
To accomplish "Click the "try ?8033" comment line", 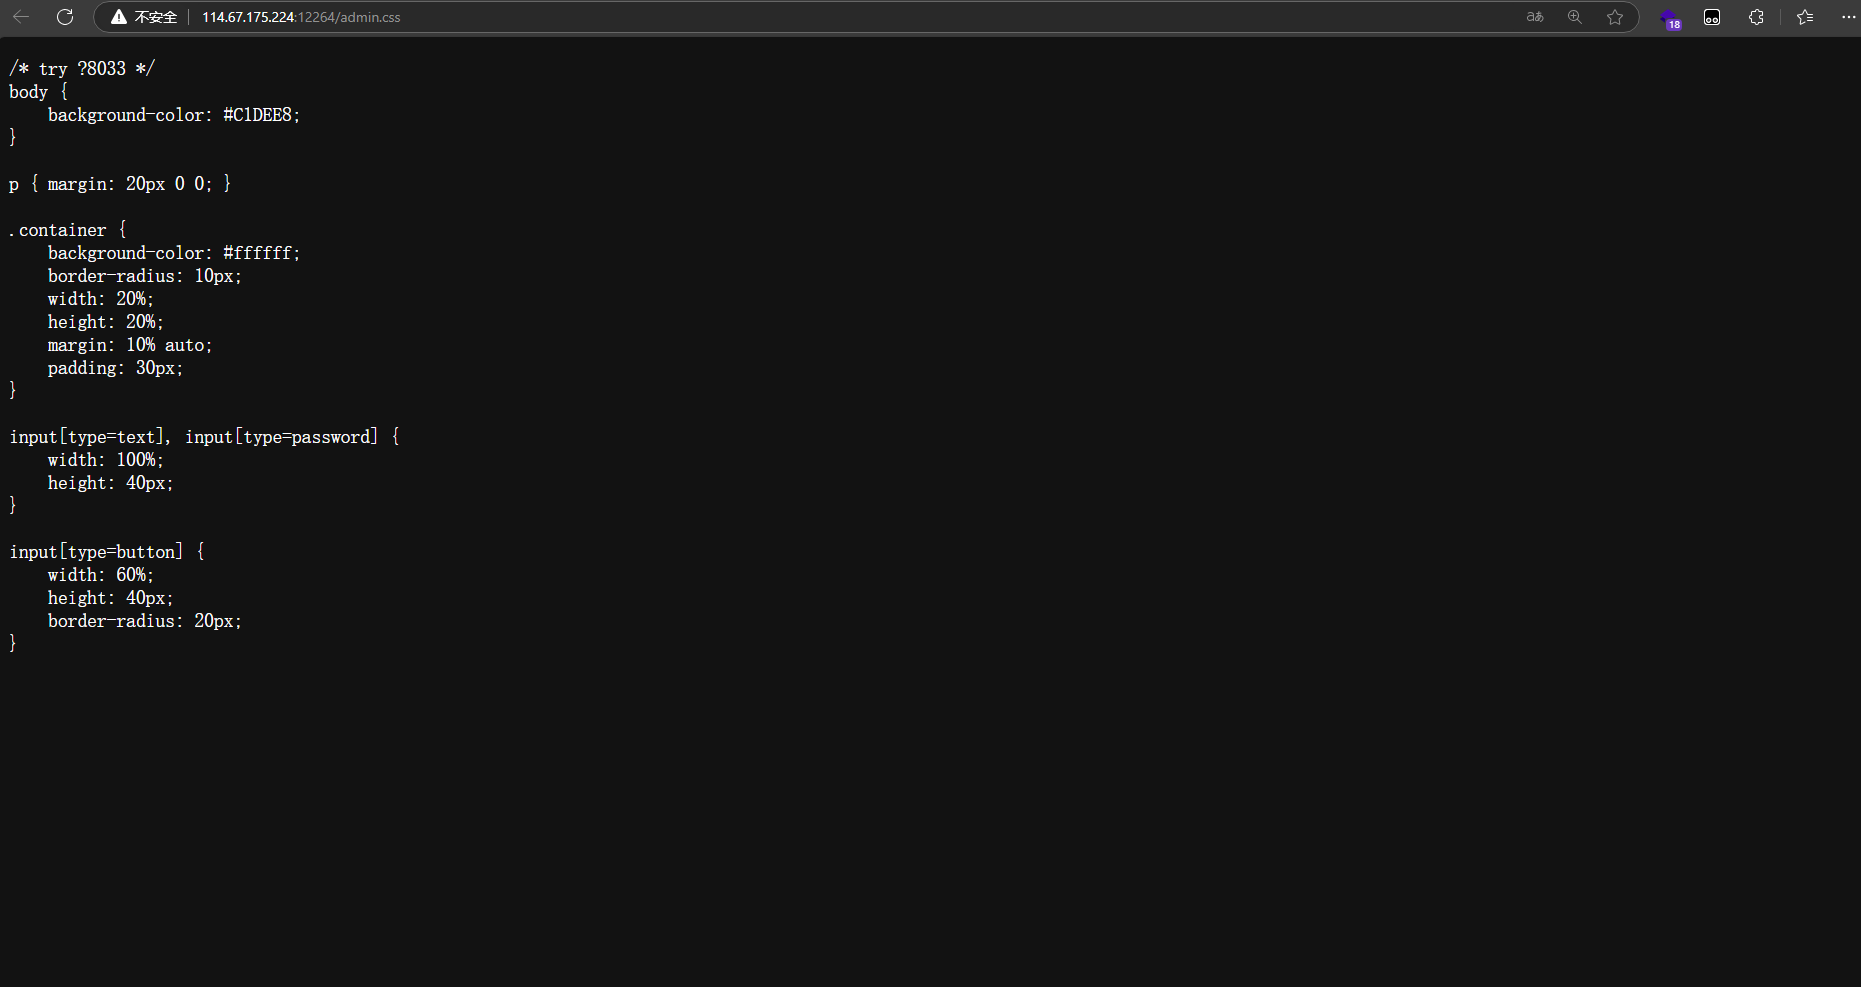I will point(82,68).
